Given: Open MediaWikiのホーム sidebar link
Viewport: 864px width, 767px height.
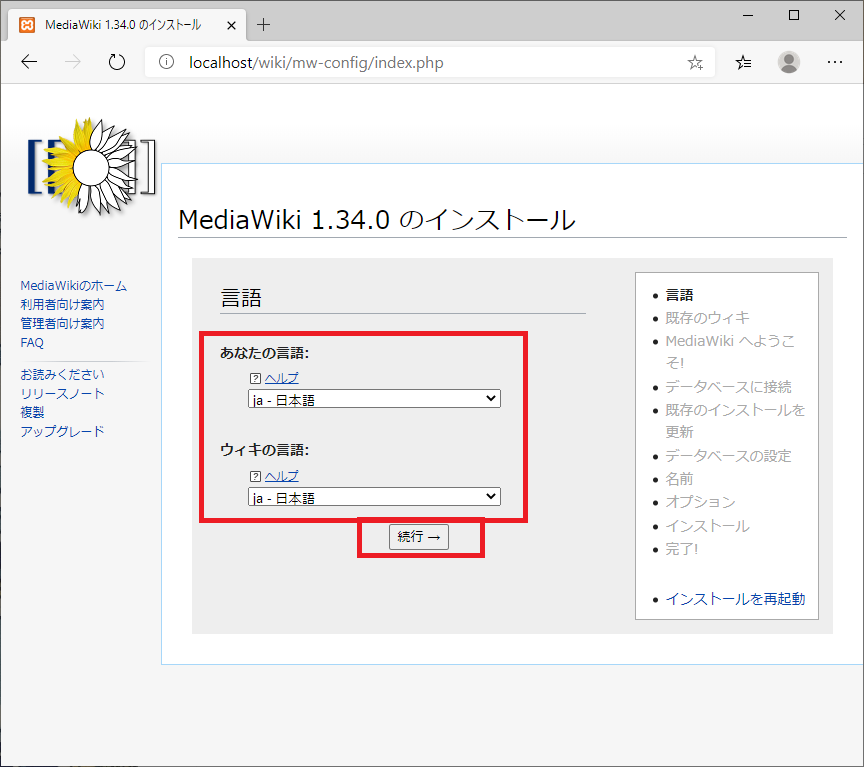Looking at the screenshot, I should pyautogui.click(x=74, y=286).
